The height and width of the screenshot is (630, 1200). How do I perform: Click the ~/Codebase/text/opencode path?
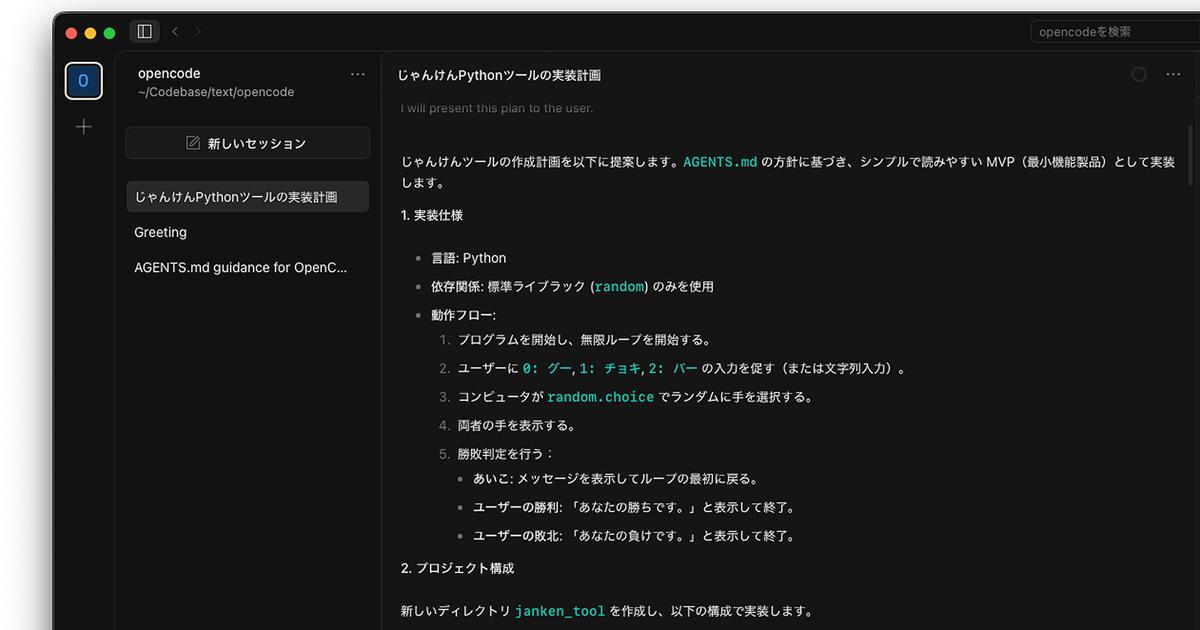click(216, 92)
